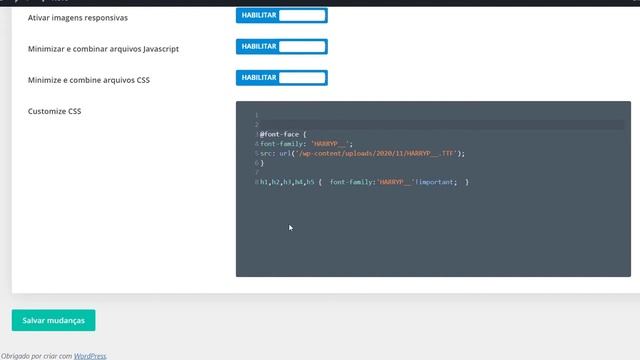This screenshot has width=640, height=360.
Task: Click the h1,h2,h3,h4,h5 rule line
Action: point(364,182)
